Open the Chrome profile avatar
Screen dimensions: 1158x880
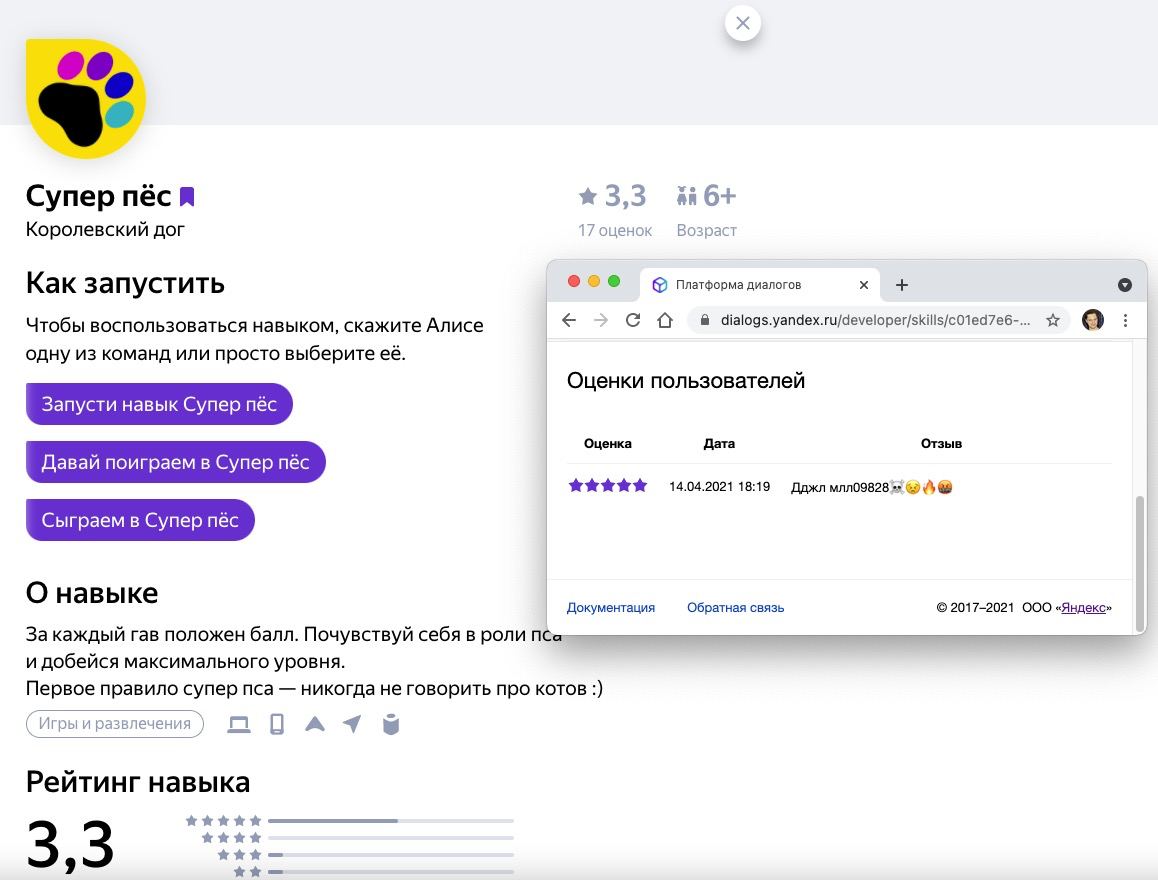pos(1093,320)
